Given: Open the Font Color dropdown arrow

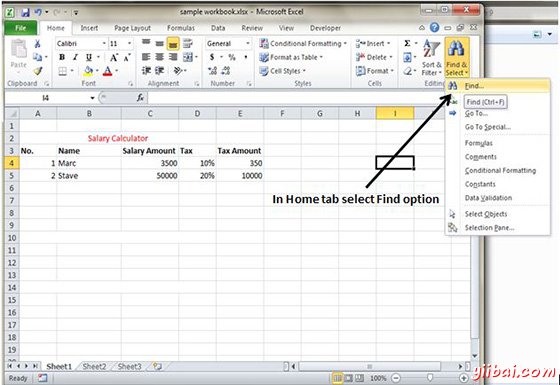Looking at the screenshot, I should (x=116, y=71).
